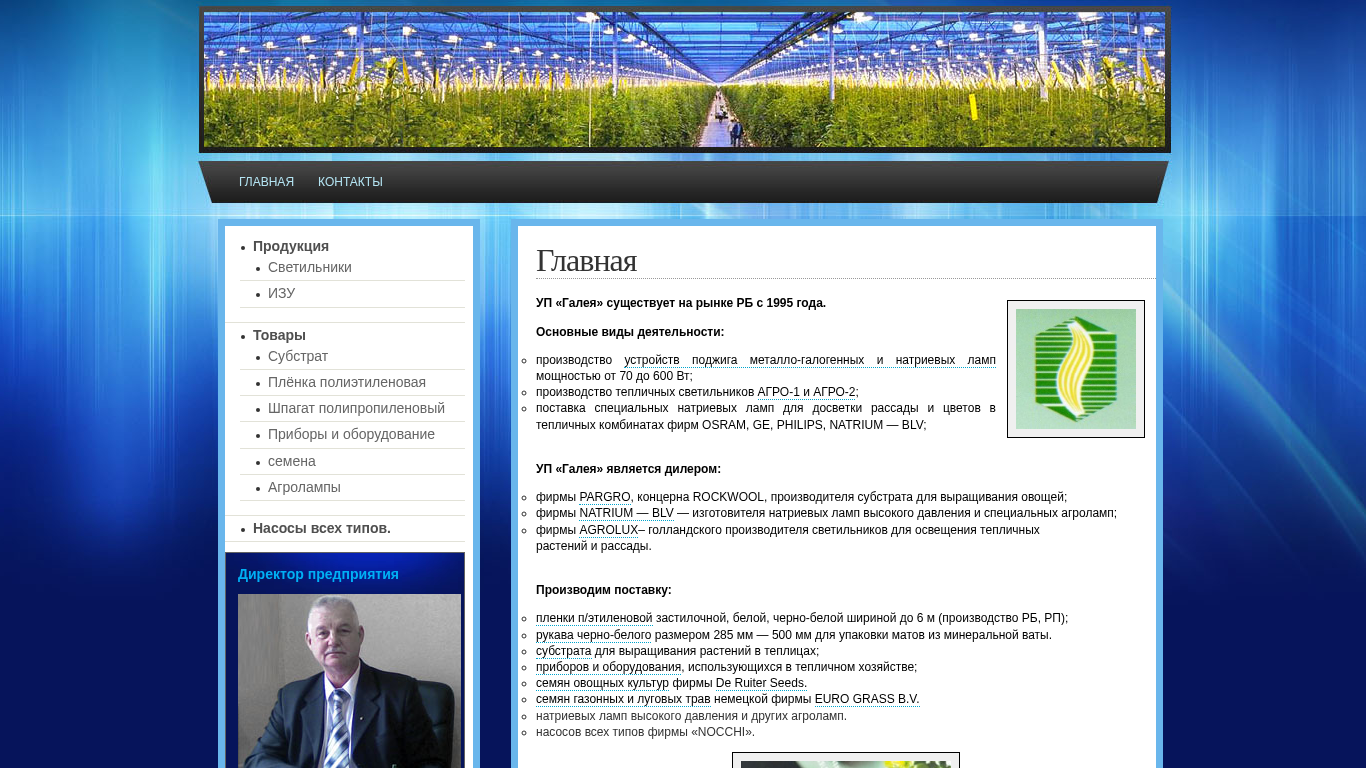
Task: Click the Главная page heading
Action: [x=586, y=260]
